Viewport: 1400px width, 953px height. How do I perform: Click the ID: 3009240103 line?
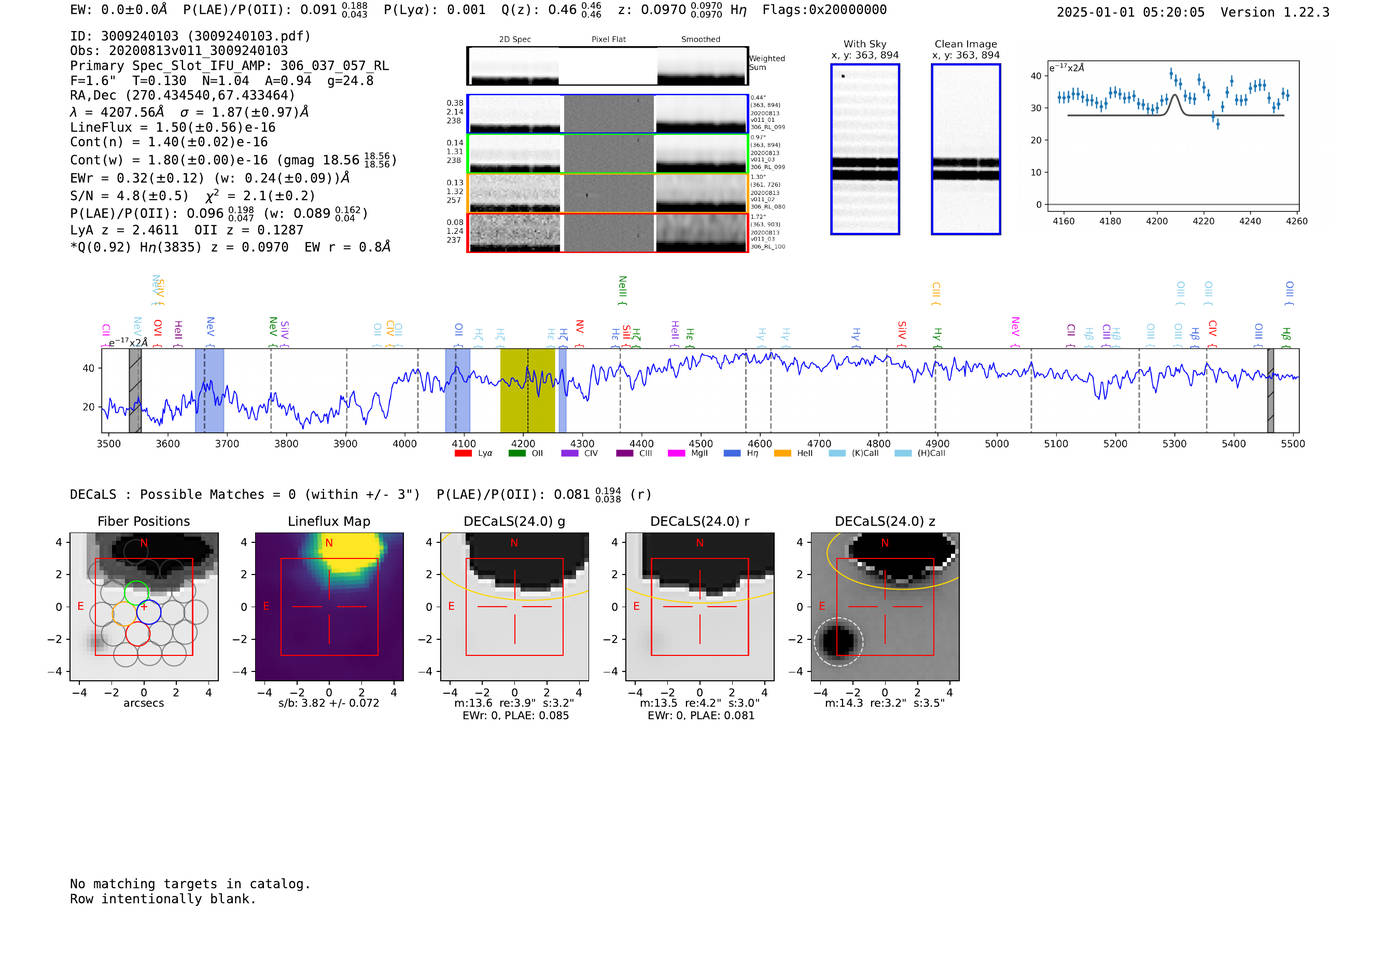tap(190, 36)
